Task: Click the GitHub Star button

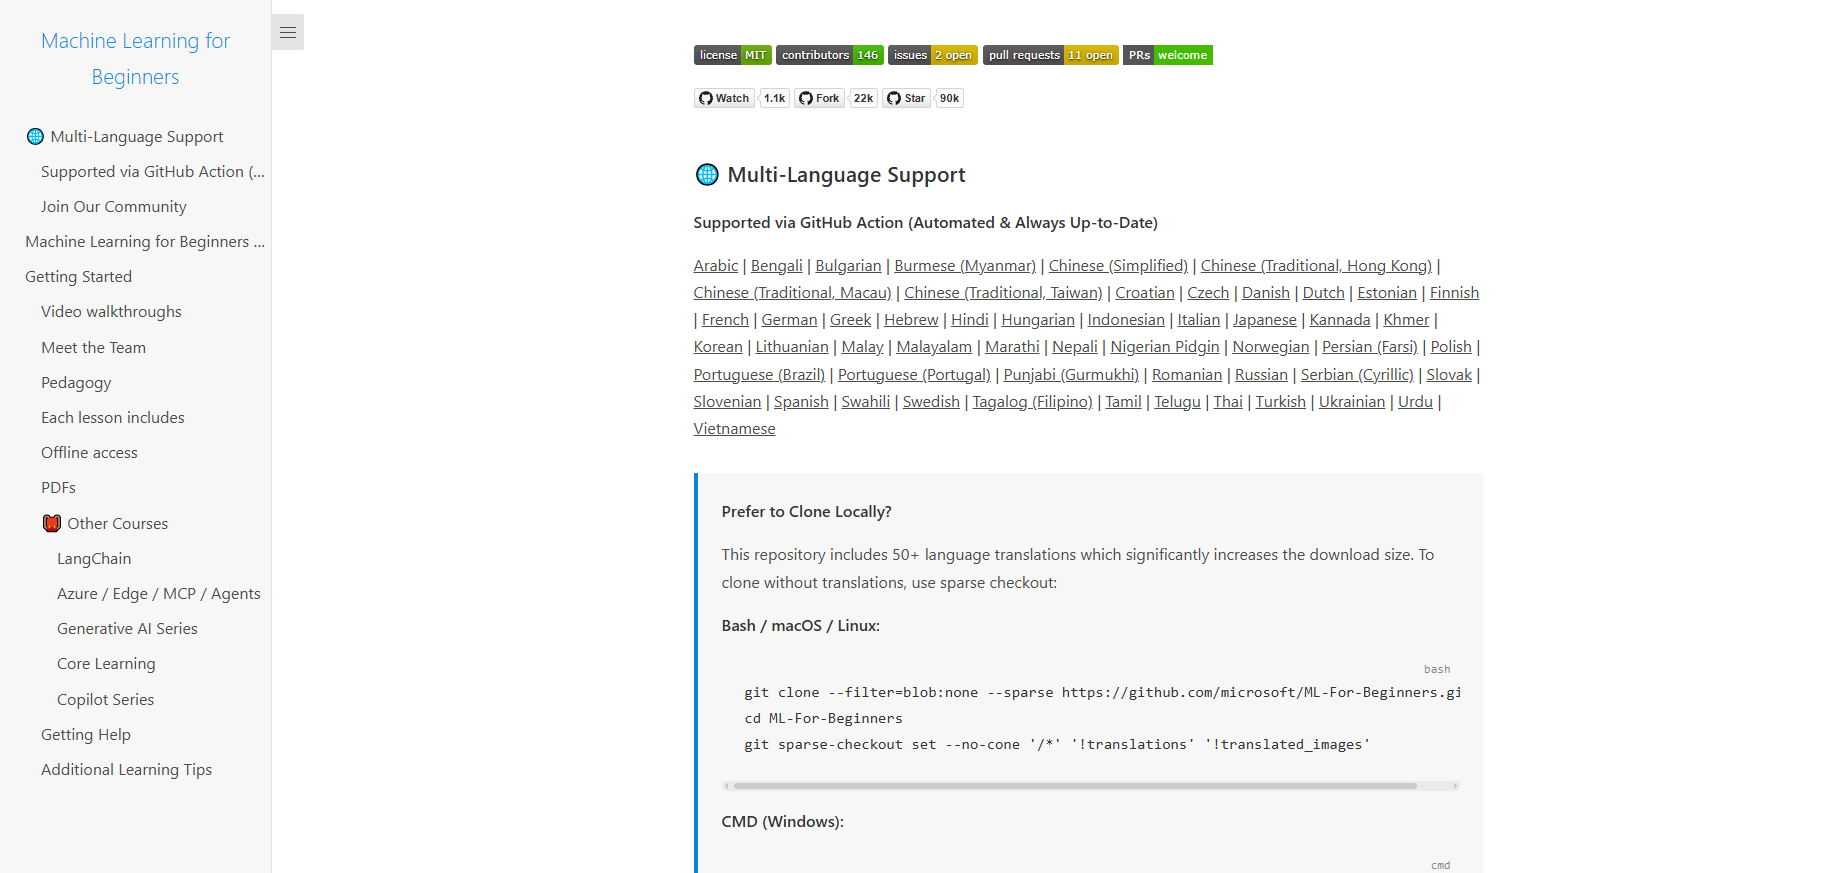Action: coord(906,98)
